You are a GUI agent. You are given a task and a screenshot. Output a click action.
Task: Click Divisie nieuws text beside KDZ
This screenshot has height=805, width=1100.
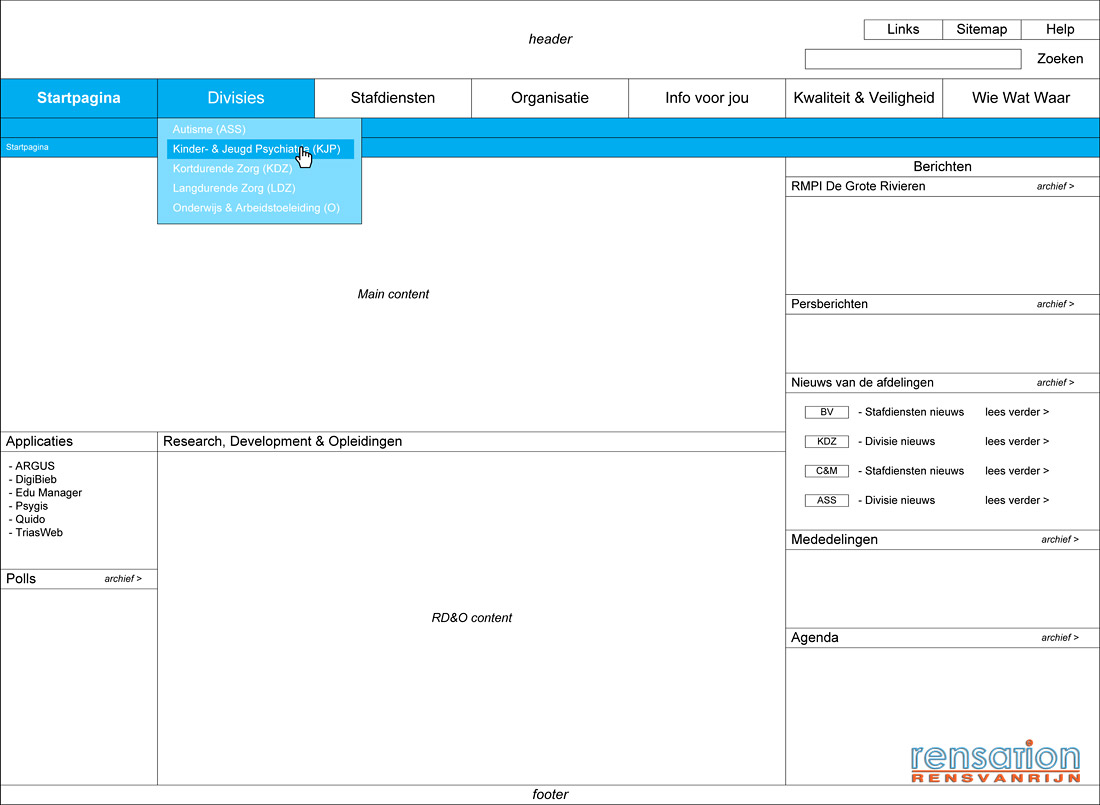899,441
